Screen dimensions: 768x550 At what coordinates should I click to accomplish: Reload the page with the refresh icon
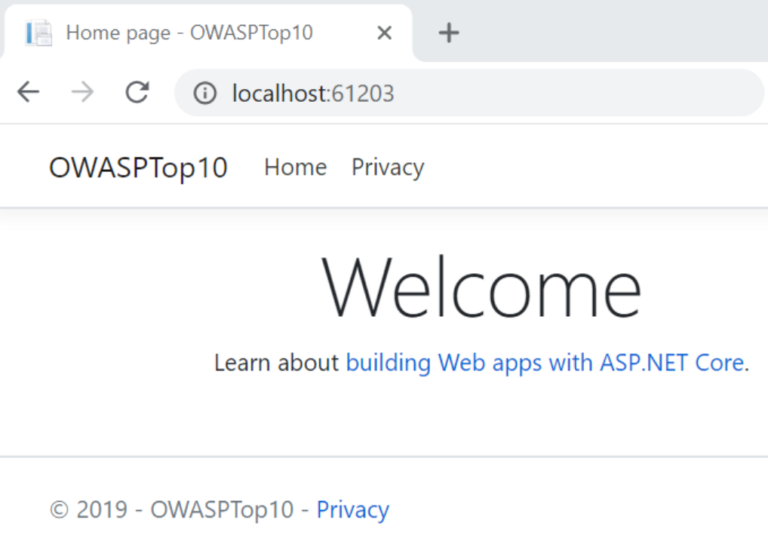(137, 93)
